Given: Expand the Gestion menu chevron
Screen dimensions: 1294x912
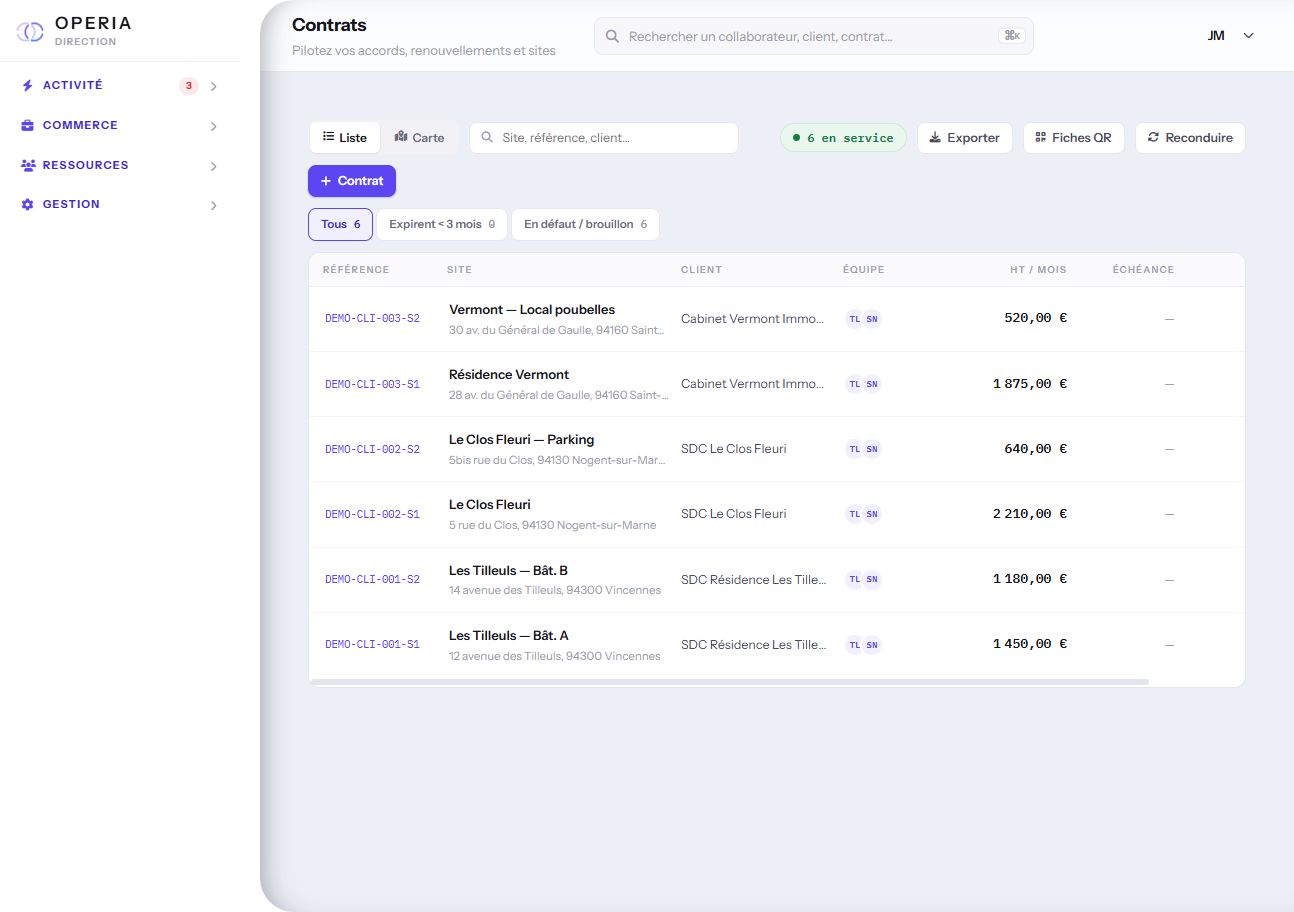Looking at the screenshot, I should pyautogui.click(x=213, y=205).
